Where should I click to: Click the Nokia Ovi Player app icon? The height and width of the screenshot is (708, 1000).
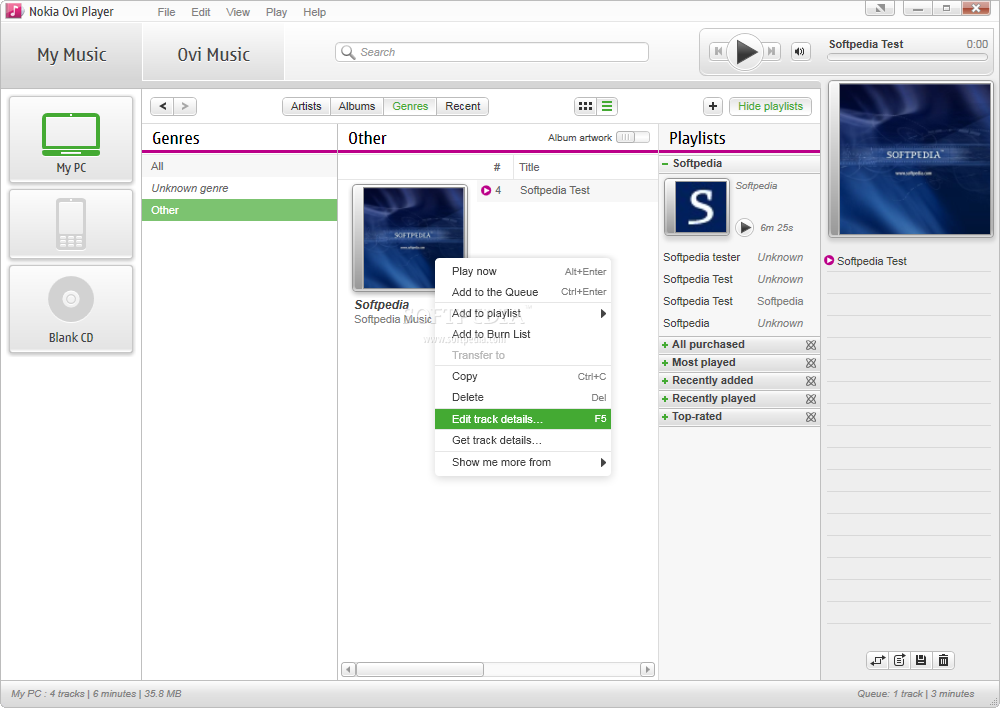click(x=14, y=11)
